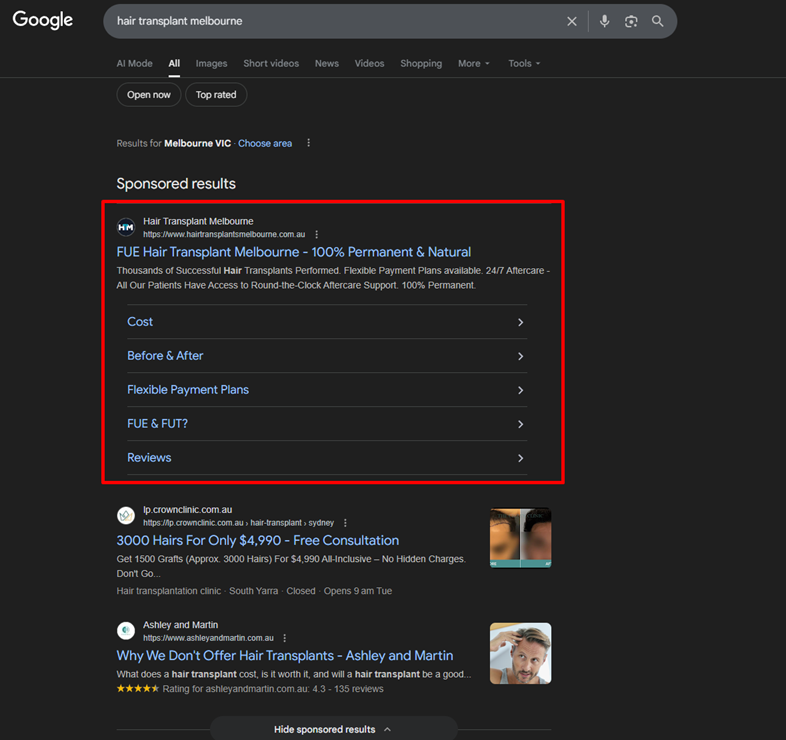Switch to AI Mode tab
Image resolution: width=786 pixels, height=740 pixels.
pyautogui.click(x=134, y=63)
